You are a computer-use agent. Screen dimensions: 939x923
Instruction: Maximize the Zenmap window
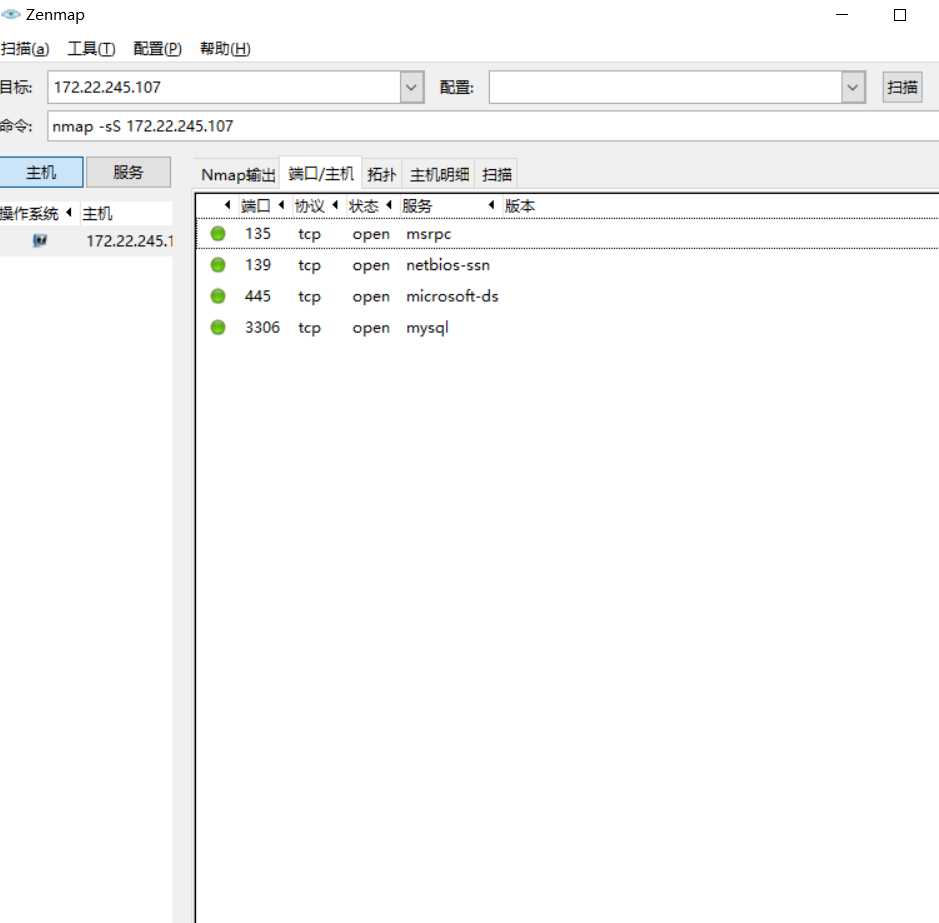899,14
